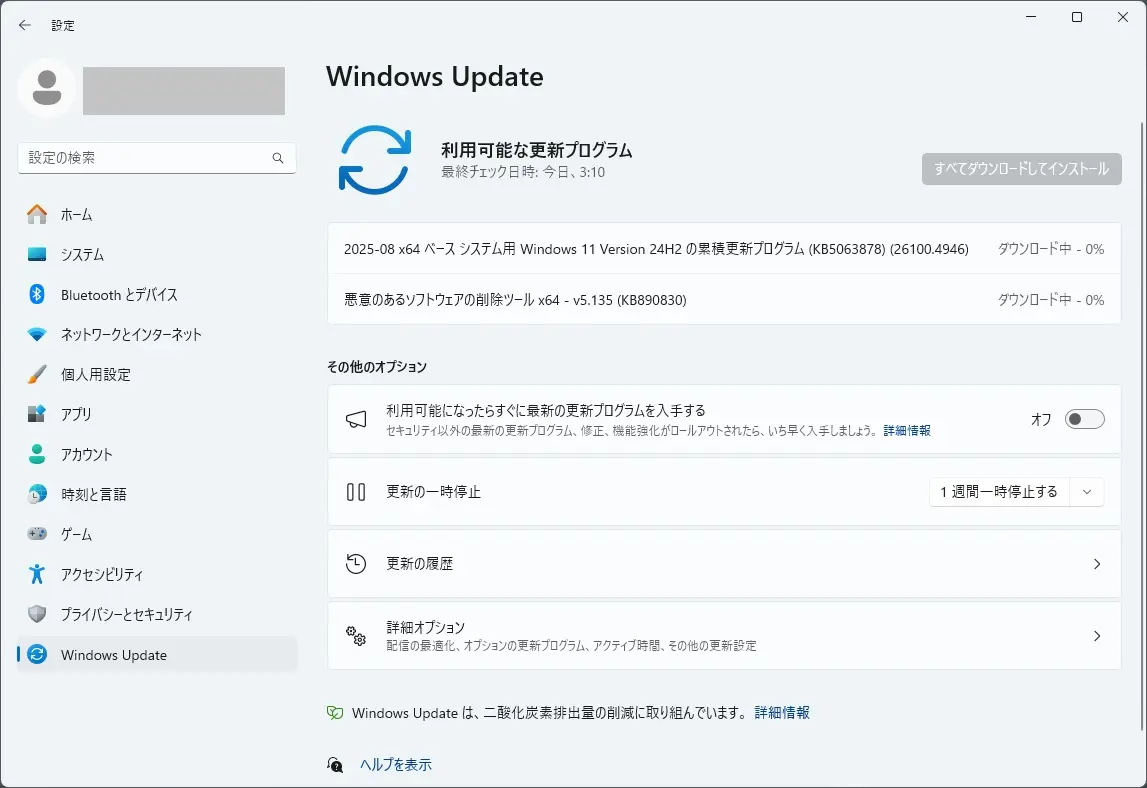
Task: Select the アプリ category
Action: (157, 414)
